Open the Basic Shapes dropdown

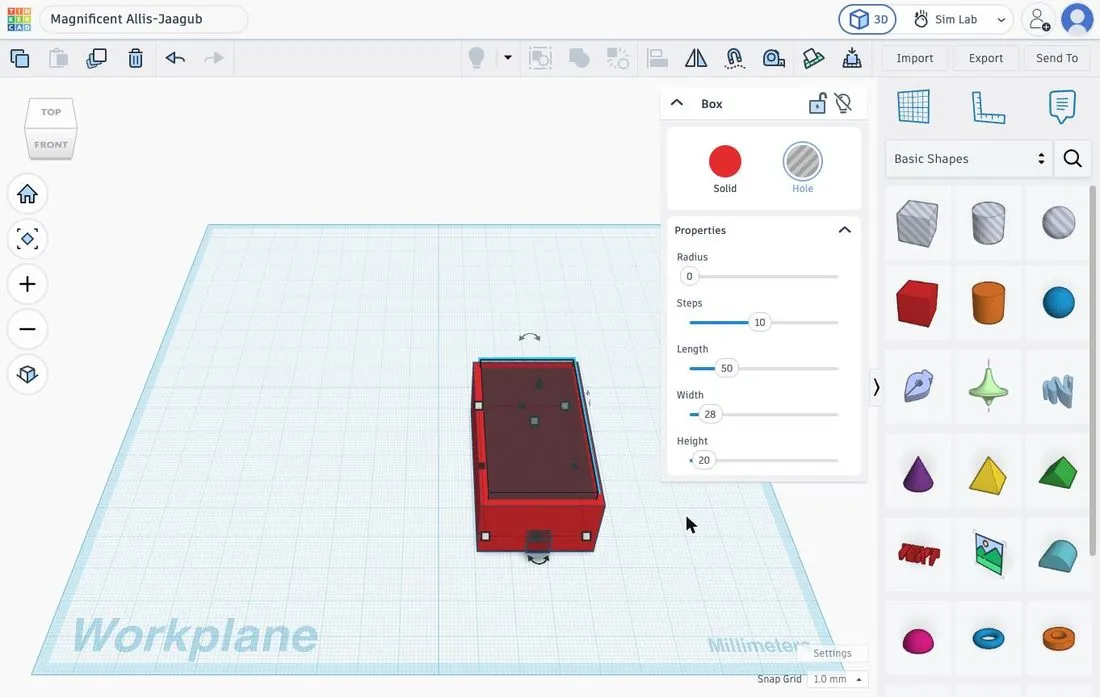(x=968, y=158)
